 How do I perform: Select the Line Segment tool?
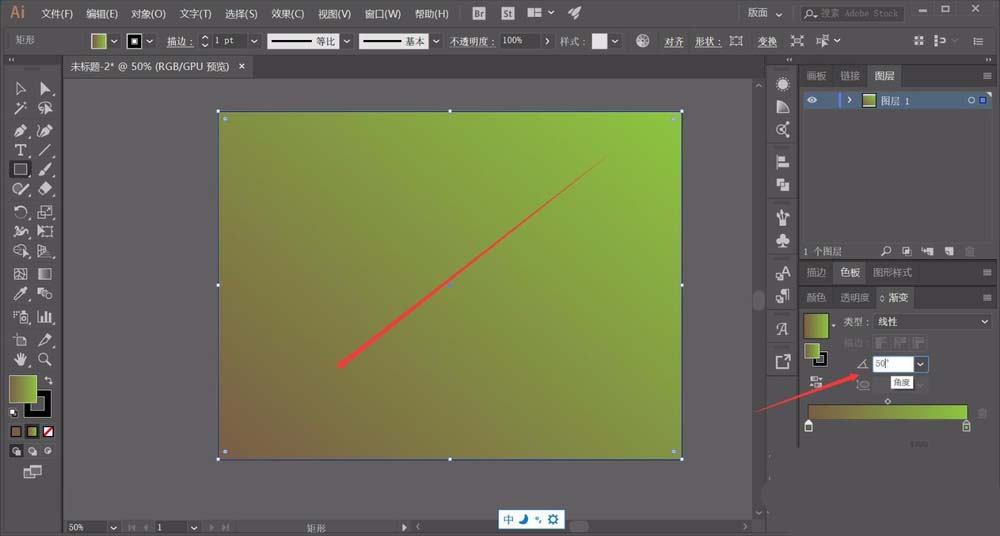pos(45,151)
